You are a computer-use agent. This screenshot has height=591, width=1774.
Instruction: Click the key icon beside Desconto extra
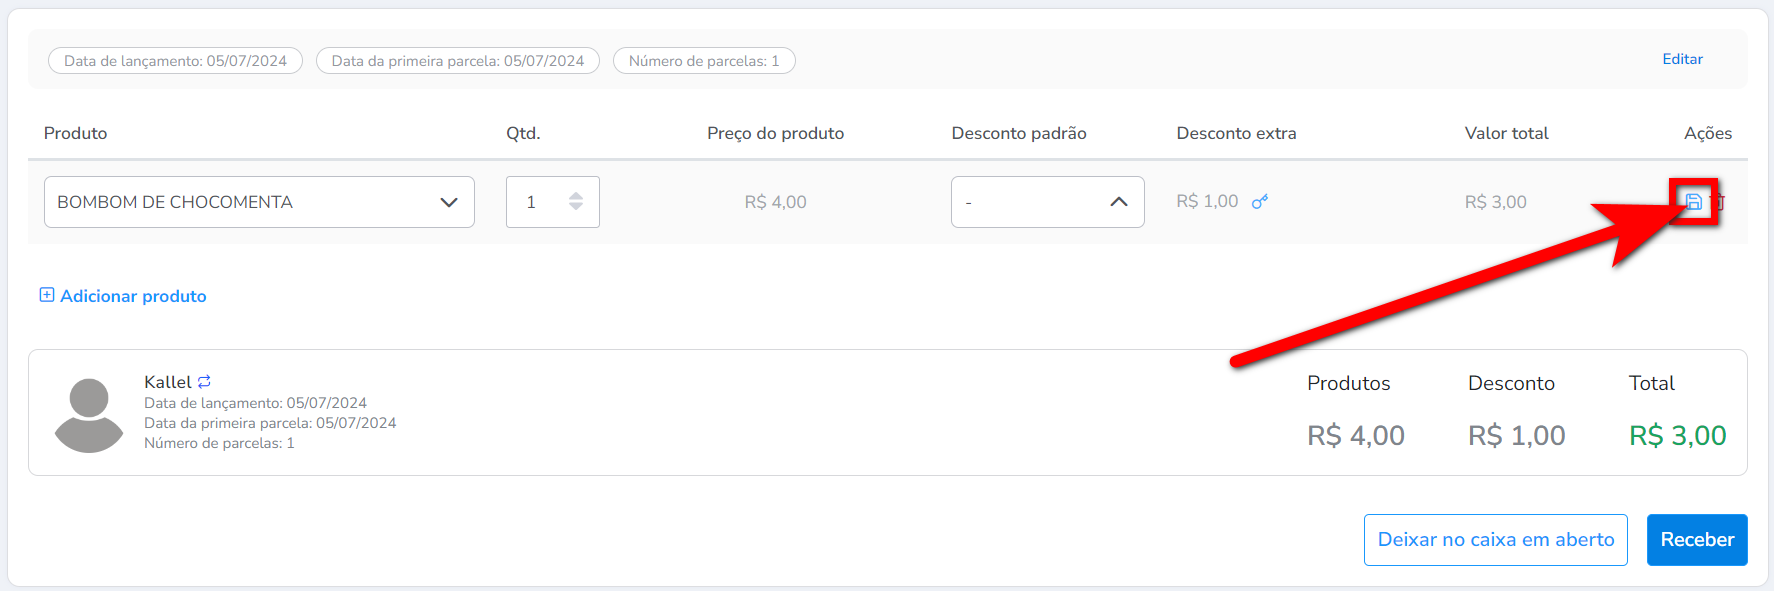(1260, 202)
